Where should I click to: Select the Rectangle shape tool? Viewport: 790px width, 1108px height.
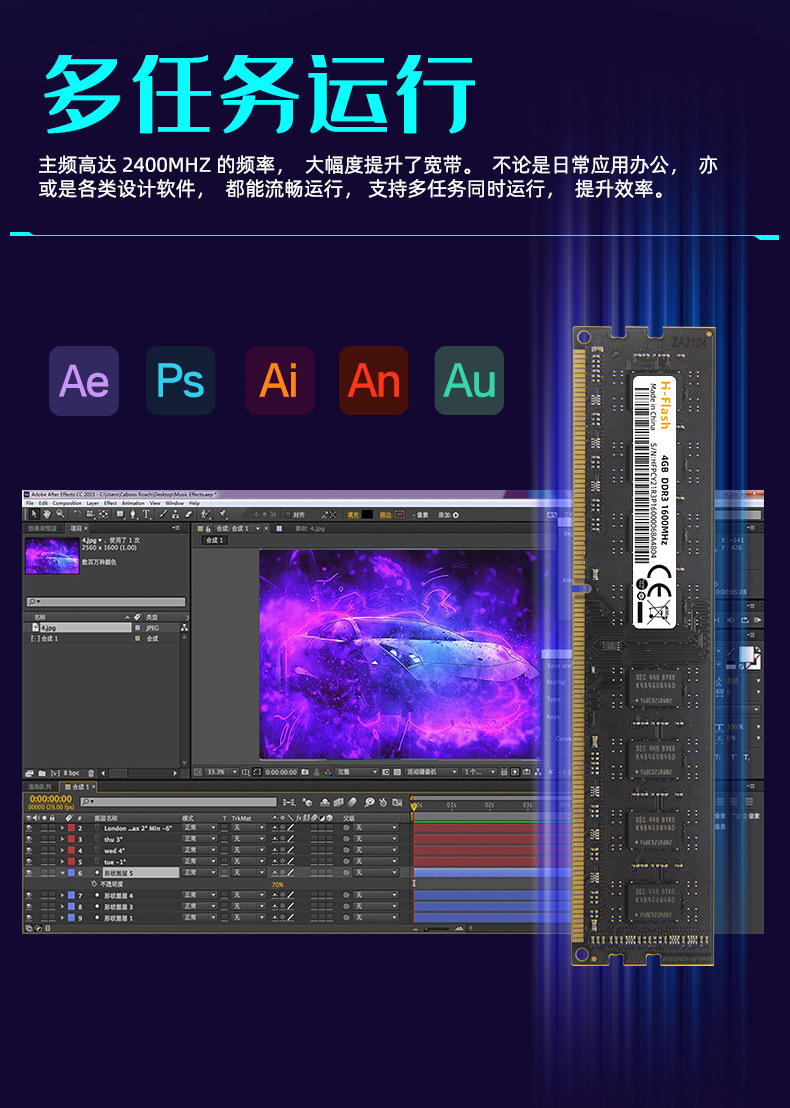pos(120,514)
